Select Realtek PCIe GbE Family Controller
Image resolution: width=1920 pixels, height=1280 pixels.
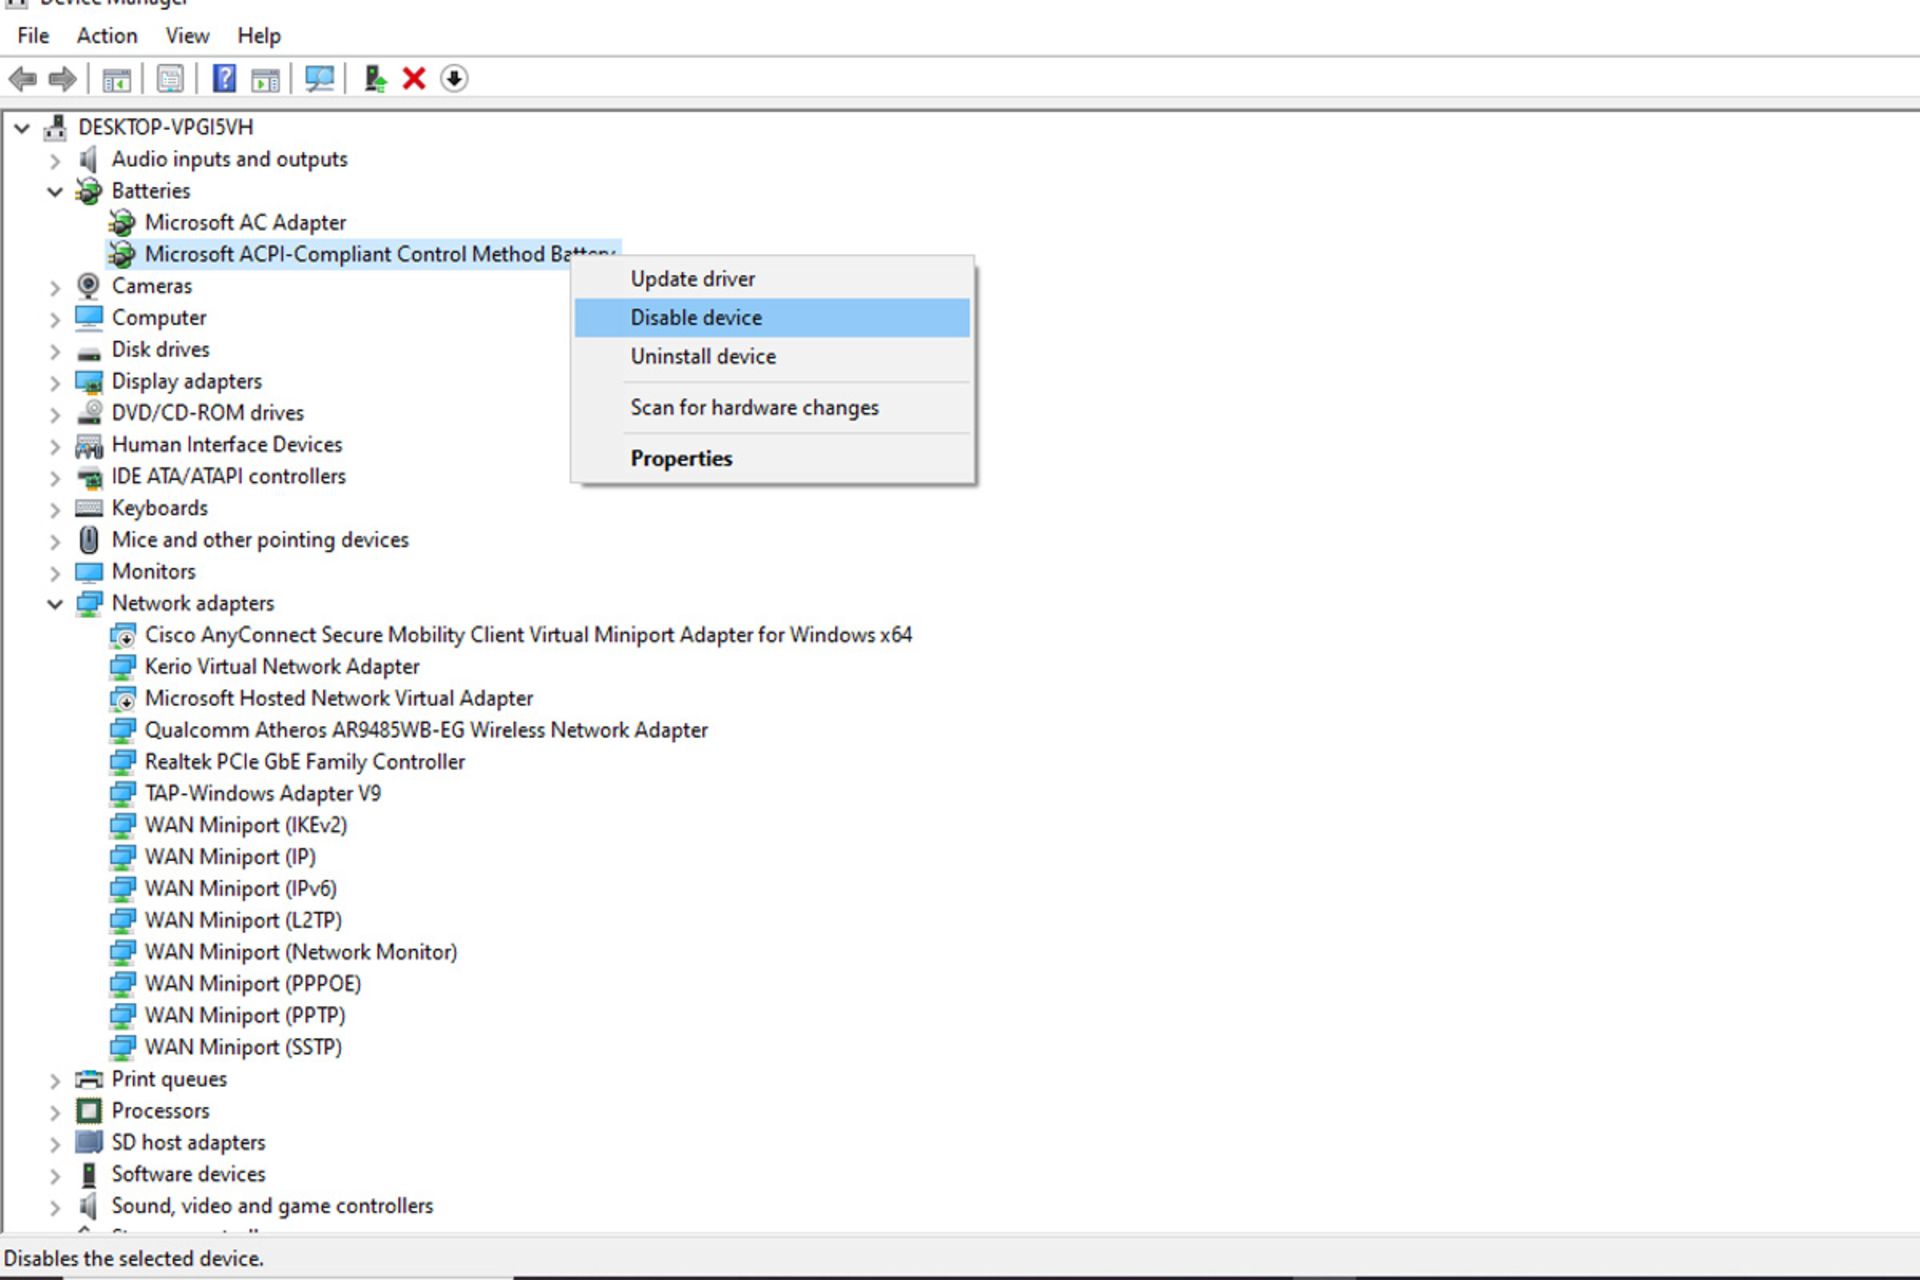[304, 762]
